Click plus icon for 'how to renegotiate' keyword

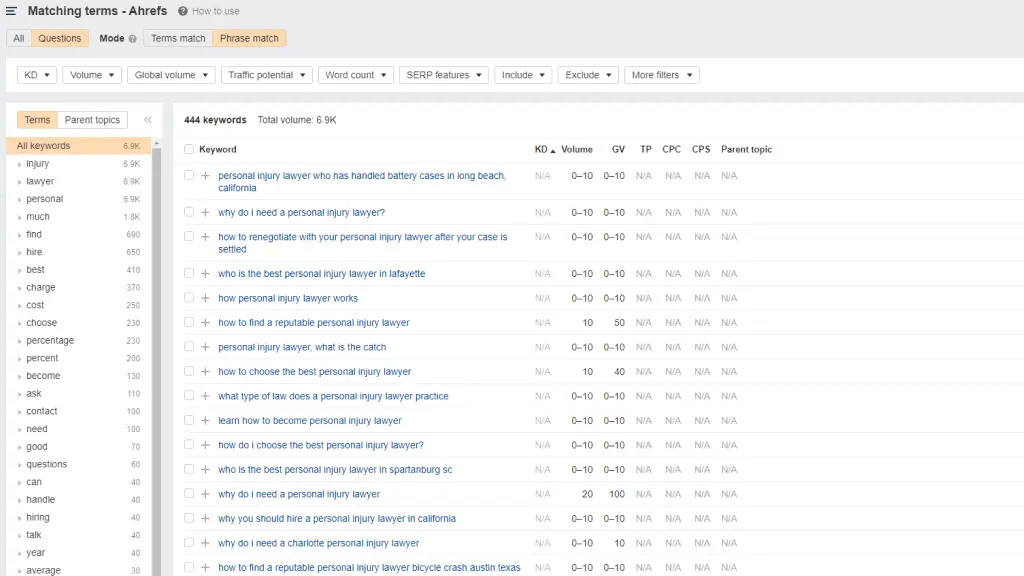(x=205, y=237)
